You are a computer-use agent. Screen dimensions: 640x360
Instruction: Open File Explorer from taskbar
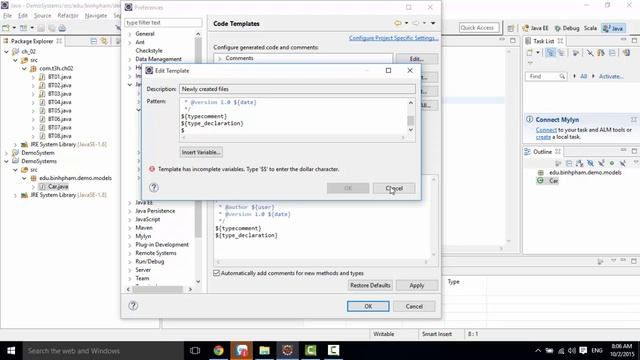click(264, 351)
